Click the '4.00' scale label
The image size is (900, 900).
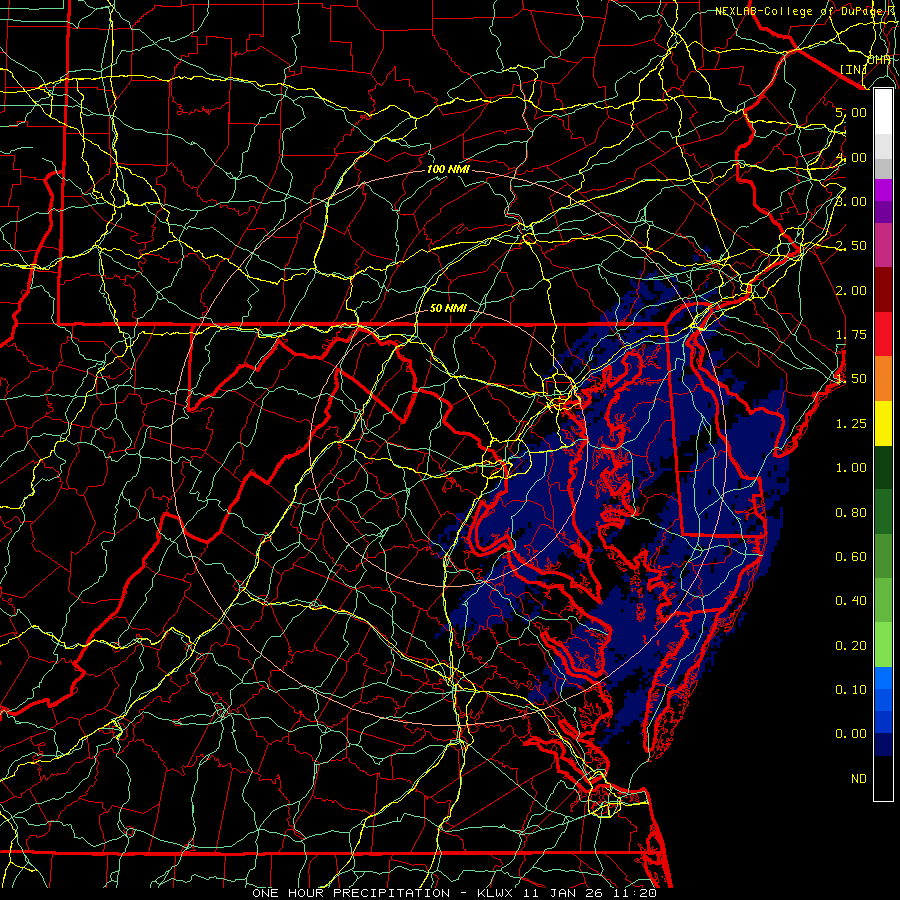click(851, 157)
